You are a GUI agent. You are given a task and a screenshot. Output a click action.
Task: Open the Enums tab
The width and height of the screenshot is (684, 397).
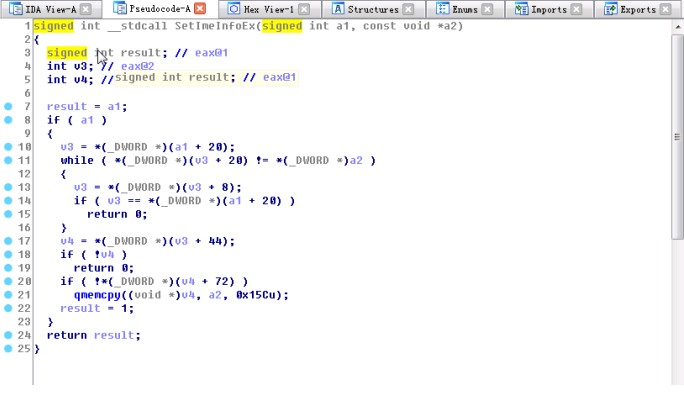pos(465,9)
